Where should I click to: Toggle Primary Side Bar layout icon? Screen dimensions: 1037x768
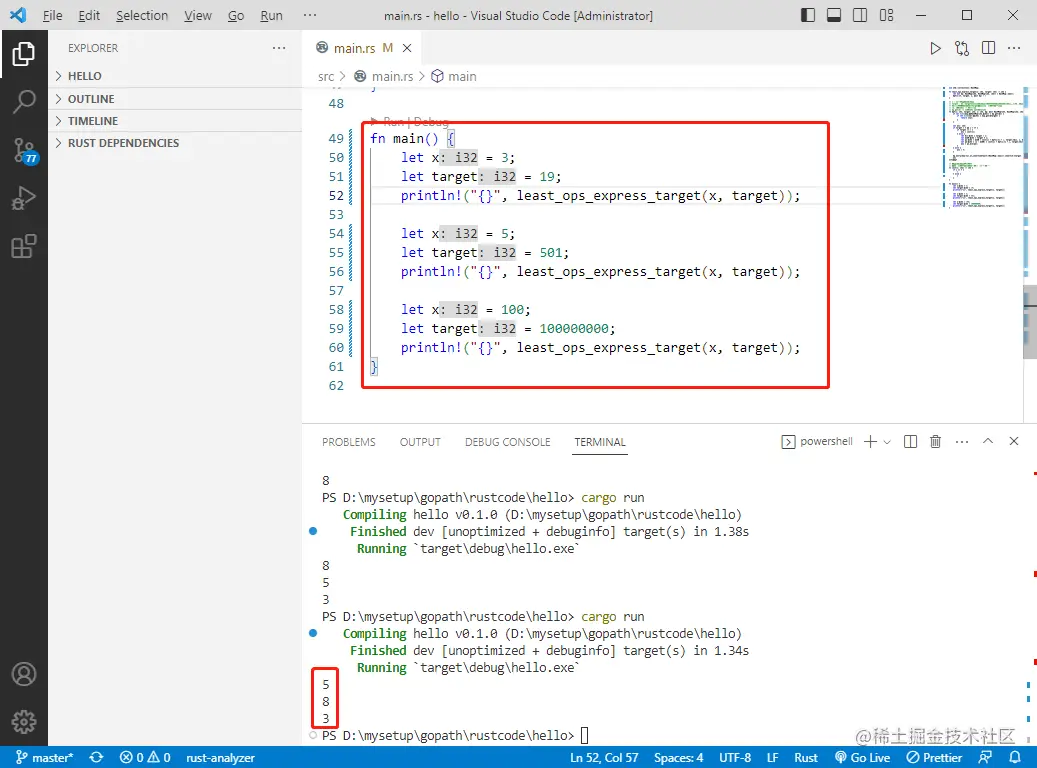(808, 15)
